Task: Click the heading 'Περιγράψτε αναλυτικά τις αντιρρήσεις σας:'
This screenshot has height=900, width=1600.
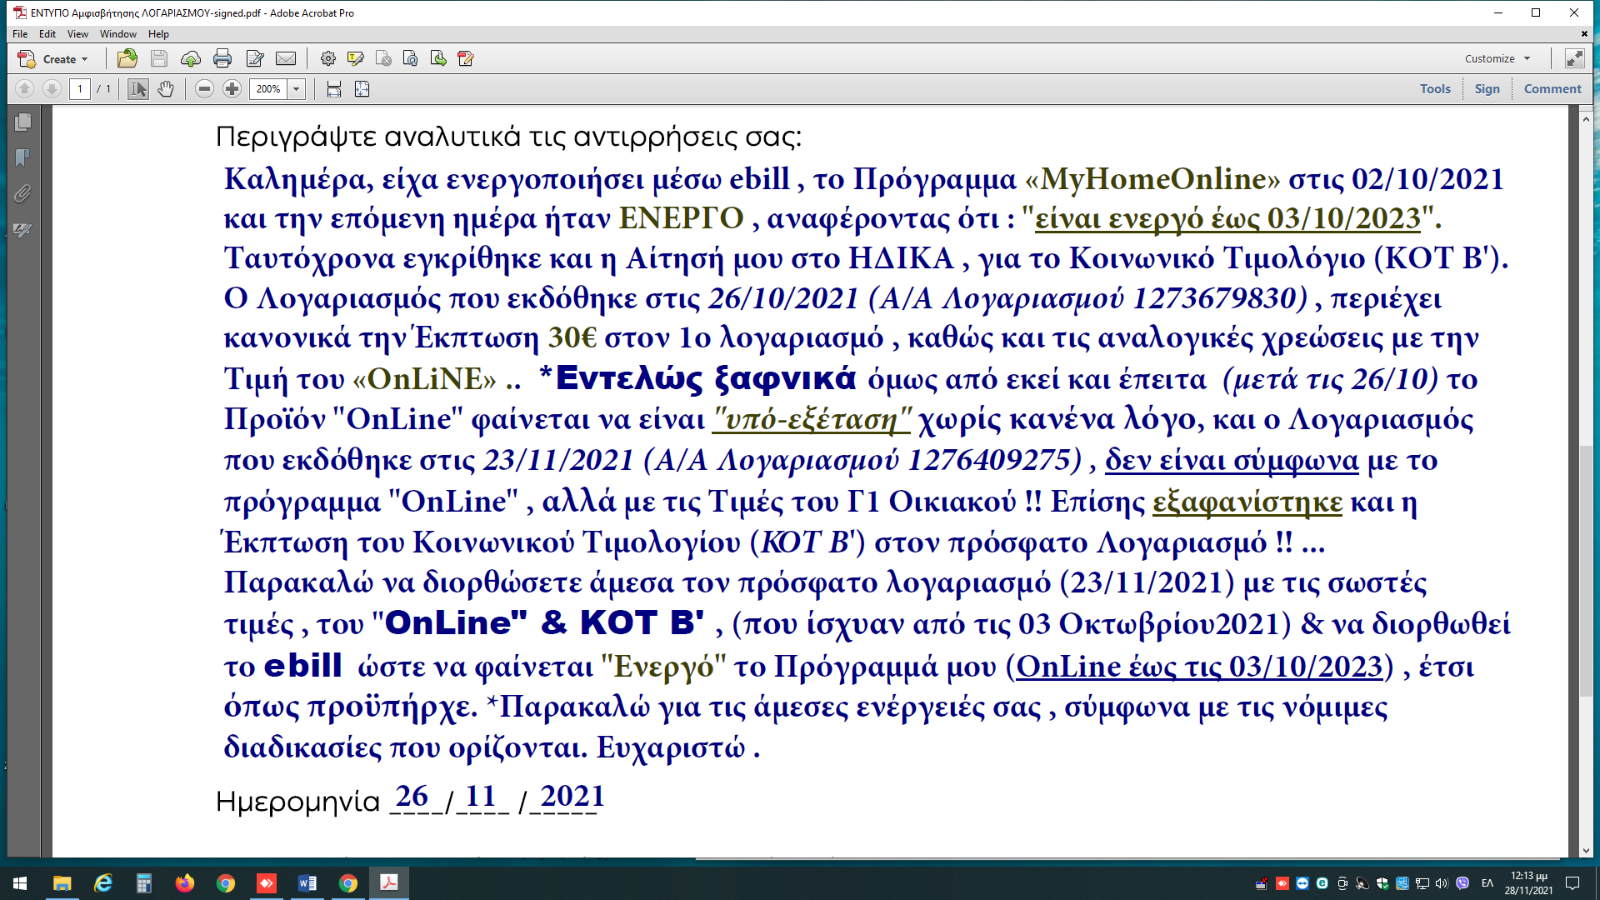Action: click(508, 137)
